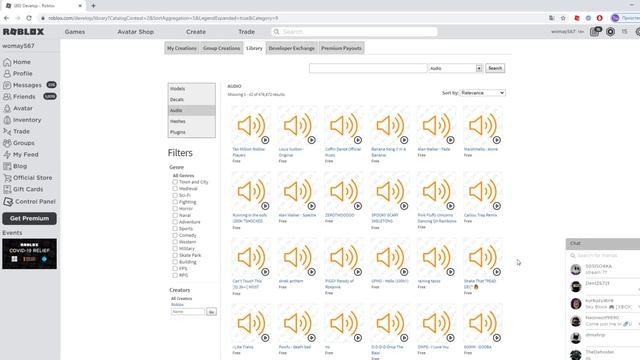Play the Alan Walker - Spectre preview
Image resolution: width=640 pixels, height=360 pixels.
click(311, 206)
